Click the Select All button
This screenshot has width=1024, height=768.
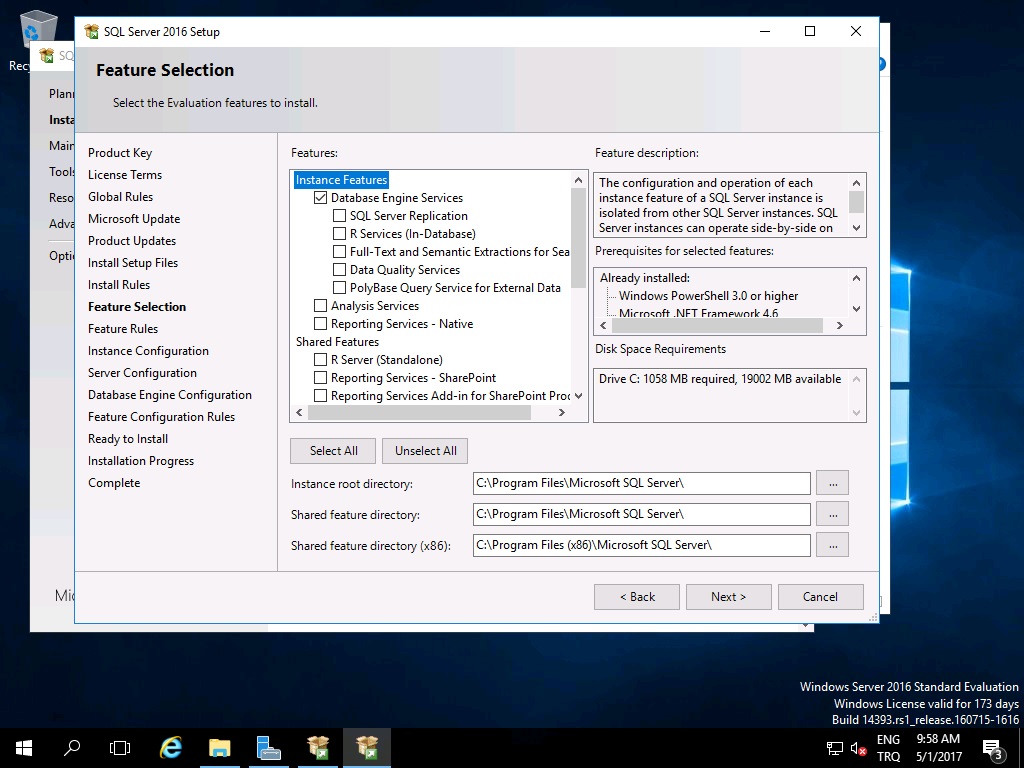tap(333, 451)
